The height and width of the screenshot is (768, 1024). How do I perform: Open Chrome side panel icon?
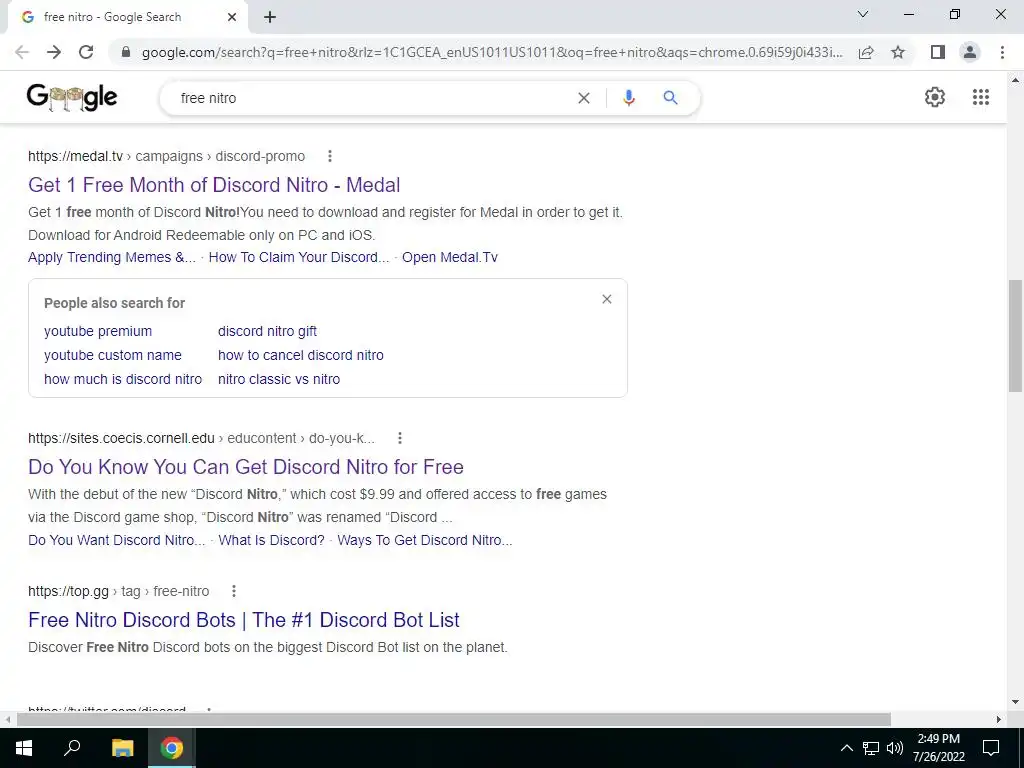coord(938,52)
